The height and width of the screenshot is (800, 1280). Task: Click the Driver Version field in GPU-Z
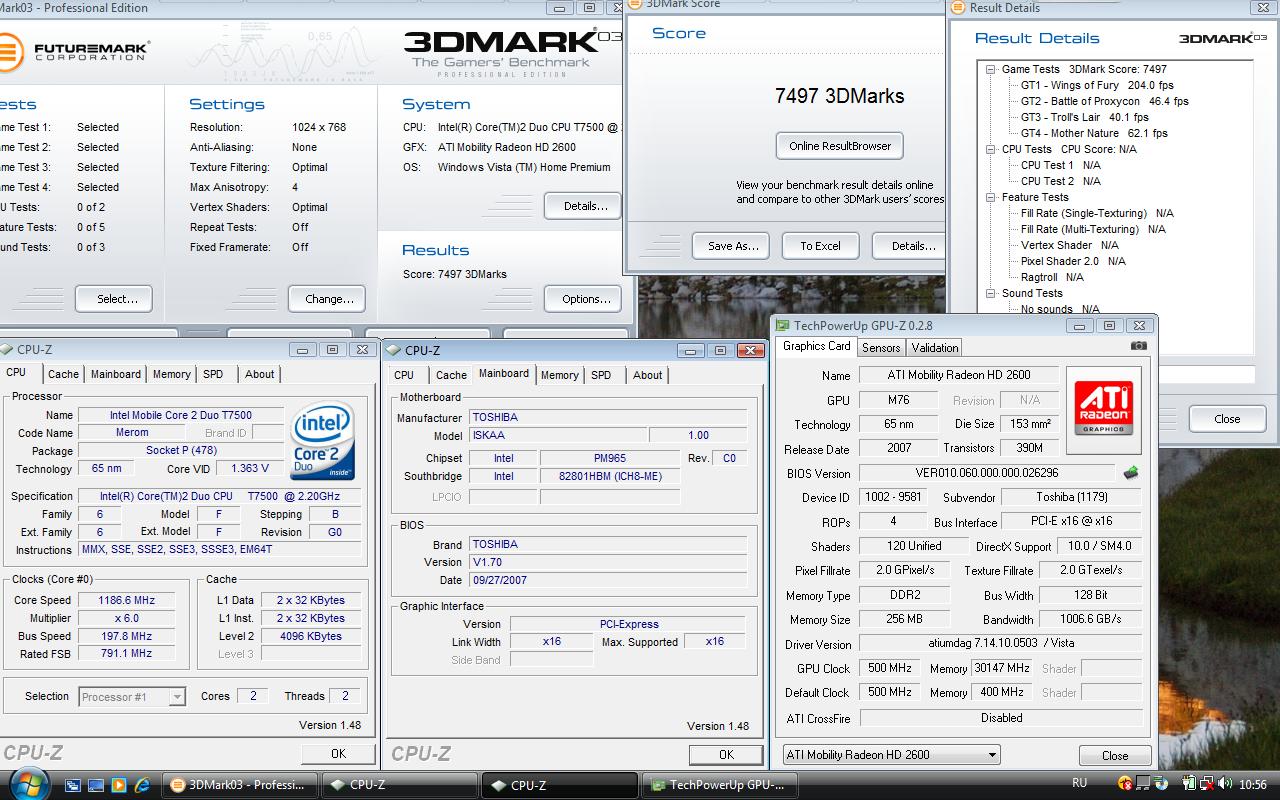pos(1001,644)
